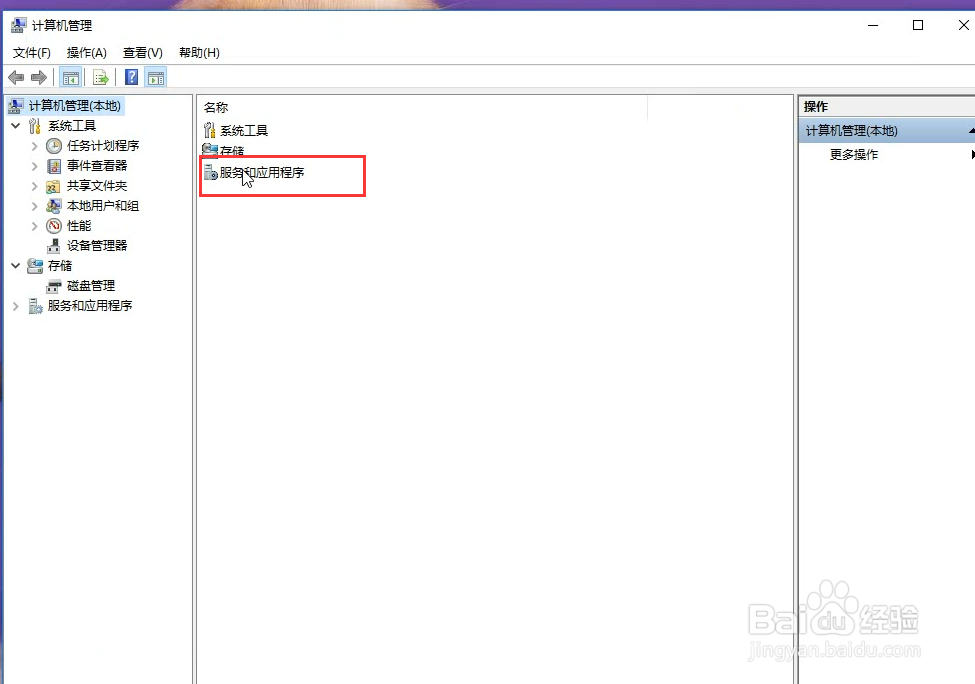Image resolution: width=975 pixels, height=684 pixels.
Task: Click the 系统工具 icon in the tree
Action: tap(35, 126)
